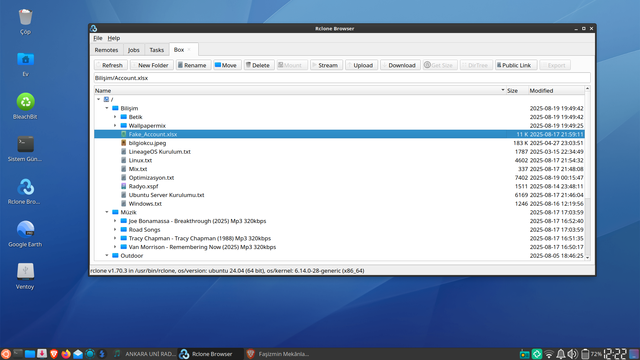Click the file list vertical scrollbar
The image size is (640, 360).
pyautogui.click(x=588, y=174)
